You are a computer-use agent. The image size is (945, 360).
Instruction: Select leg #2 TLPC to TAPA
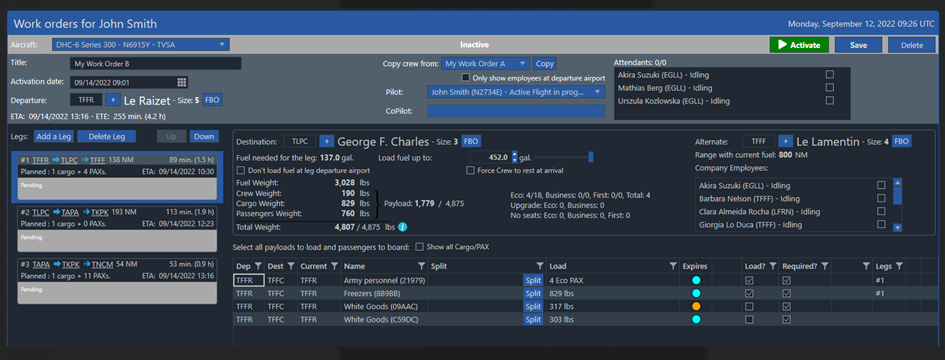(117, 229)
